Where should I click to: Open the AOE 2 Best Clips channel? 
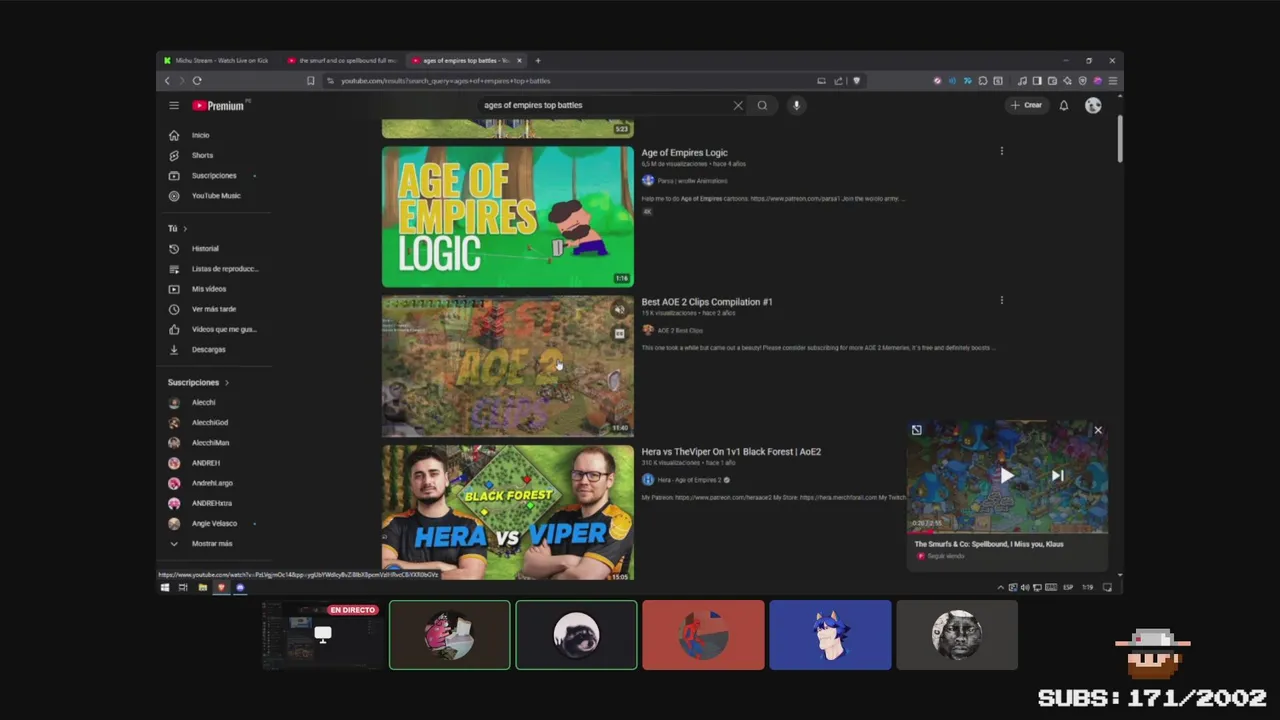pos(680,330)
